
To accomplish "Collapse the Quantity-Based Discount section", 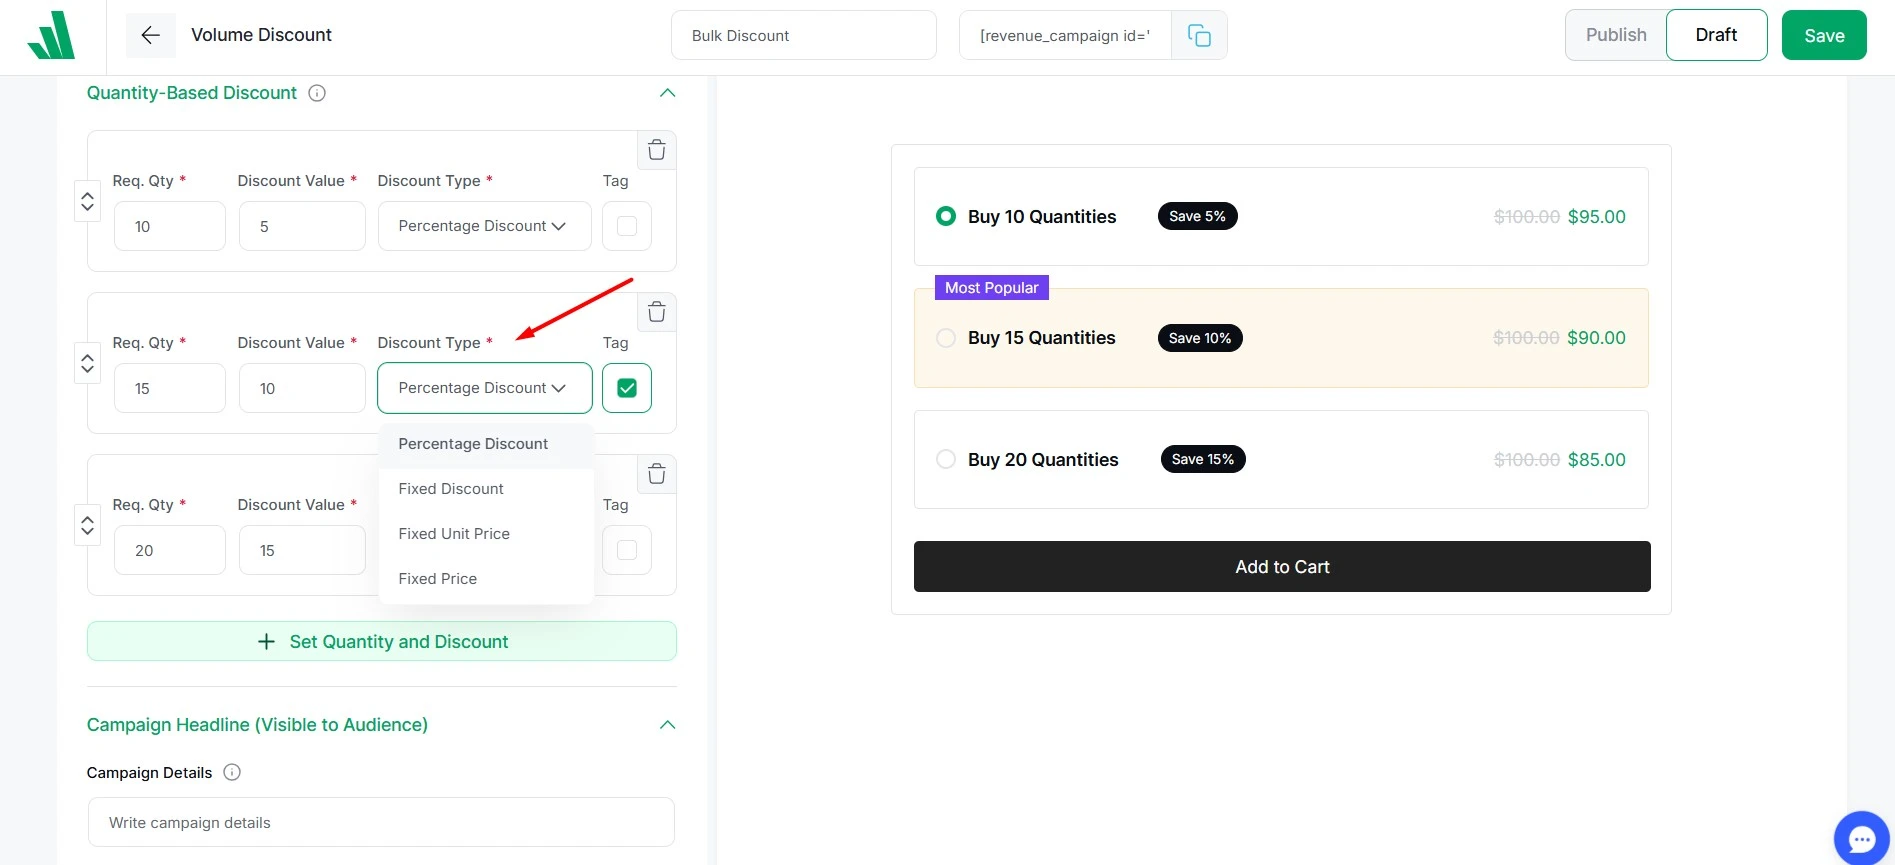I will 668,93.
